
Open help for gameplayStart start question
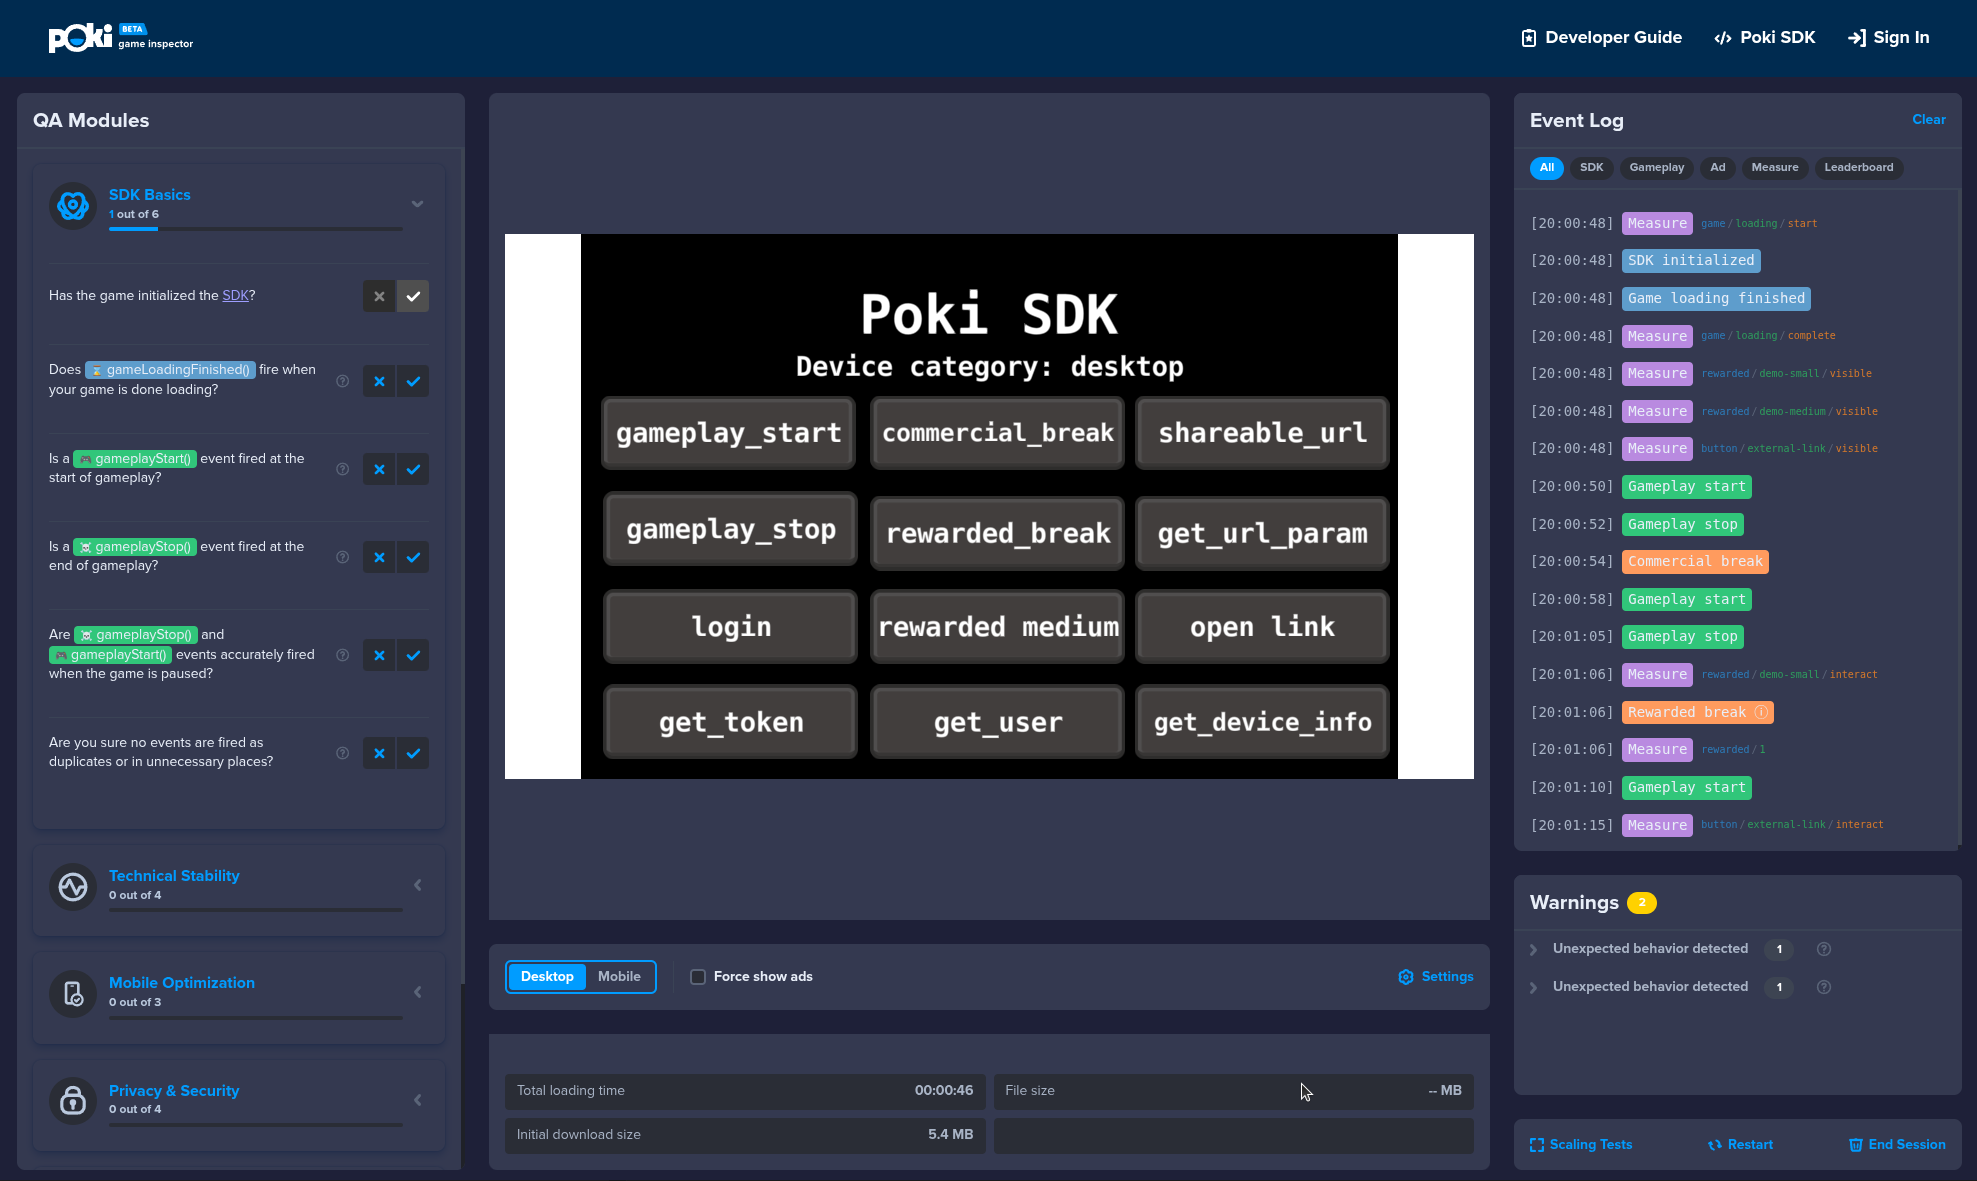click(x=342, y=469)
